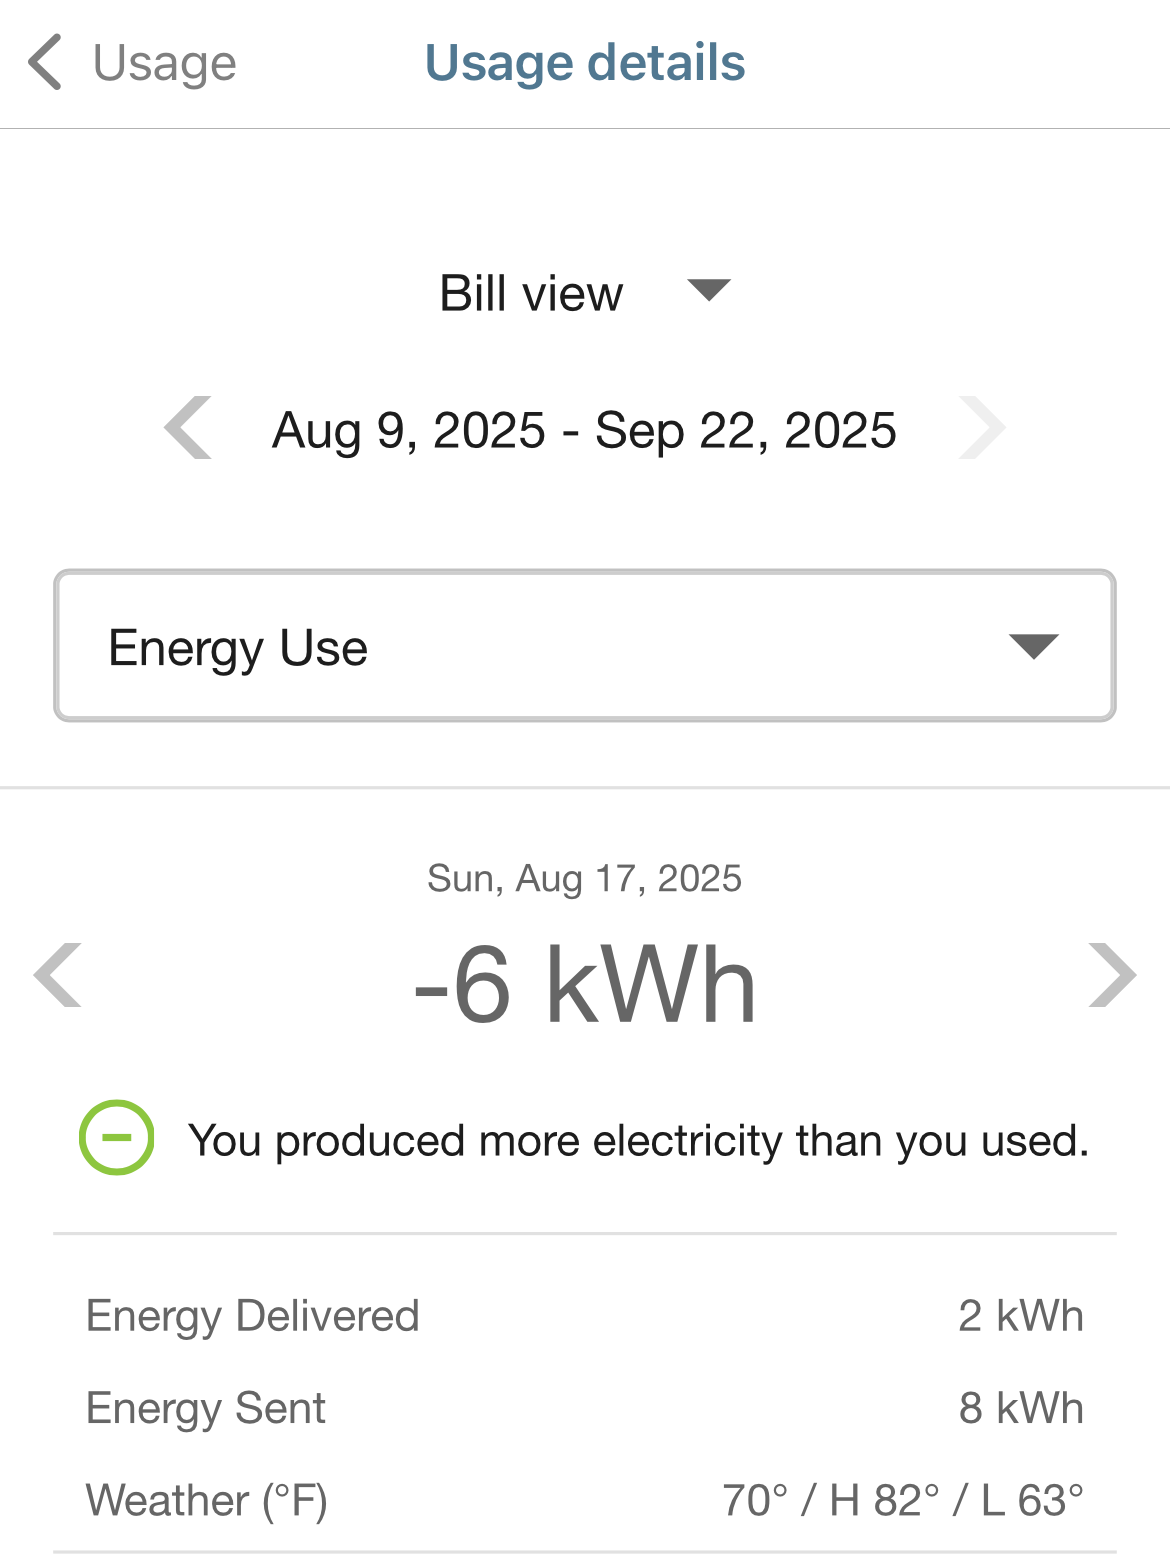Click the green minus circle icon
Screen dimensions: 1170x1566
(x=117, y=1138)
